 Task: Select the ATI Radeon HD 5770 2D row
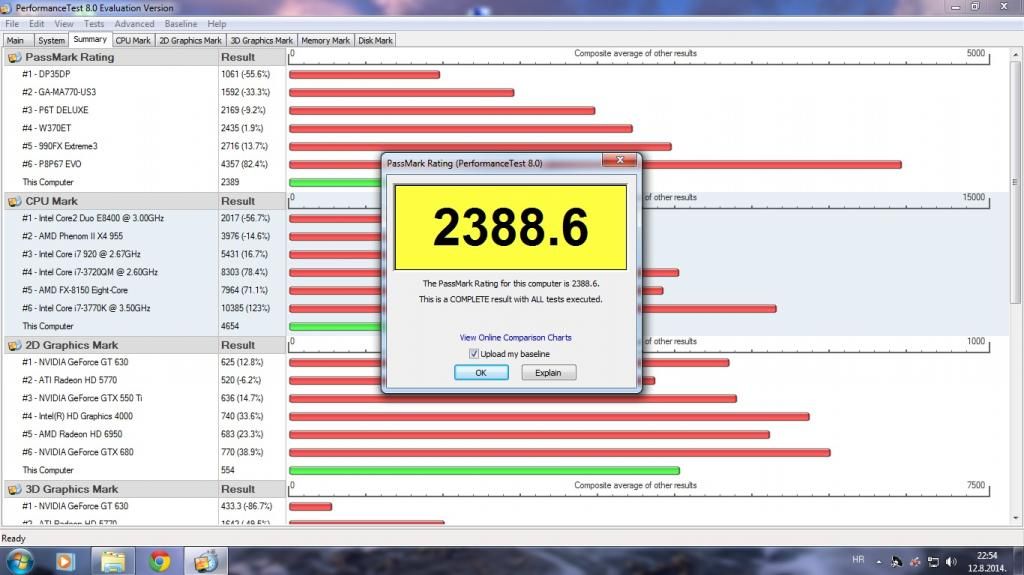tap(144, 380)
